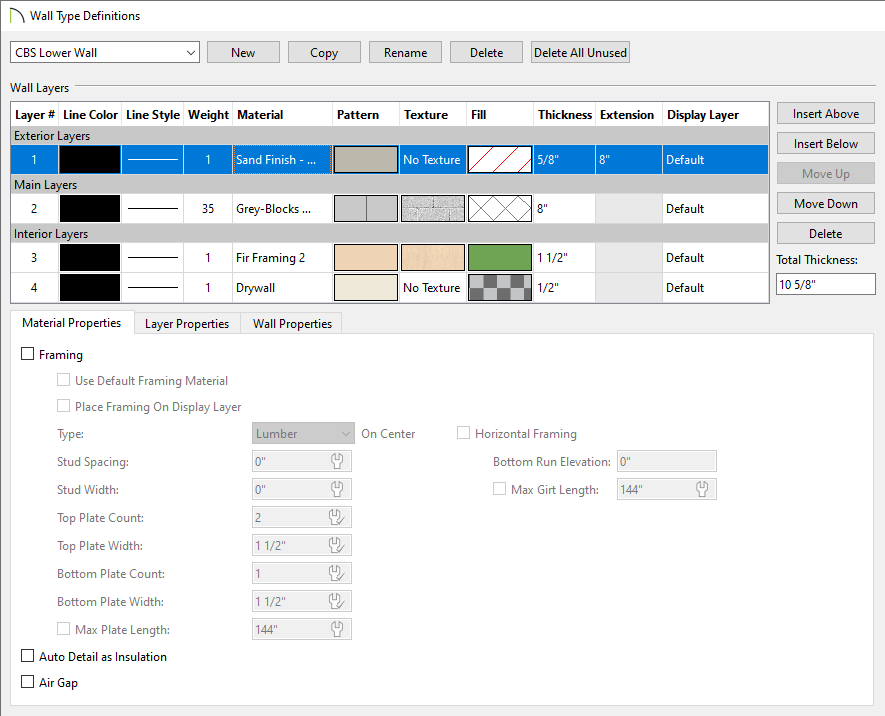Open the green fill swatch of layer 3
Screen dimensions: 885x716
pyautogui.click(x=500, y=258)
